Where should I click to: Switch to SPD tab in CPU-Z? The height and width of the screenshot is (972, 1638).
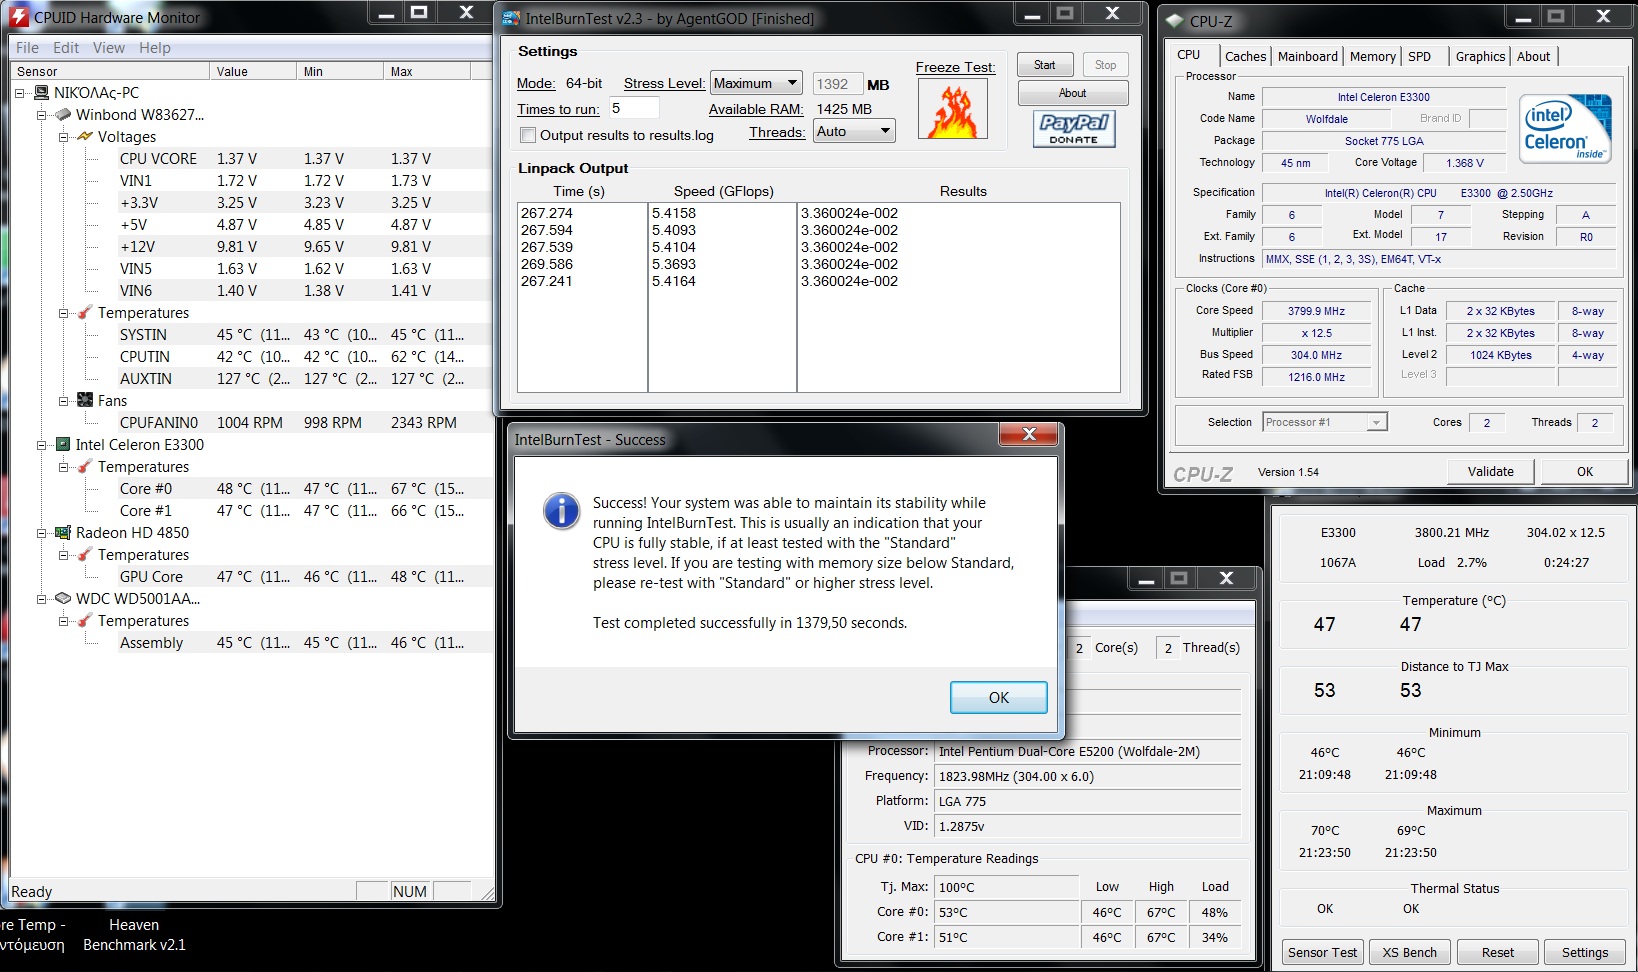1420,57
